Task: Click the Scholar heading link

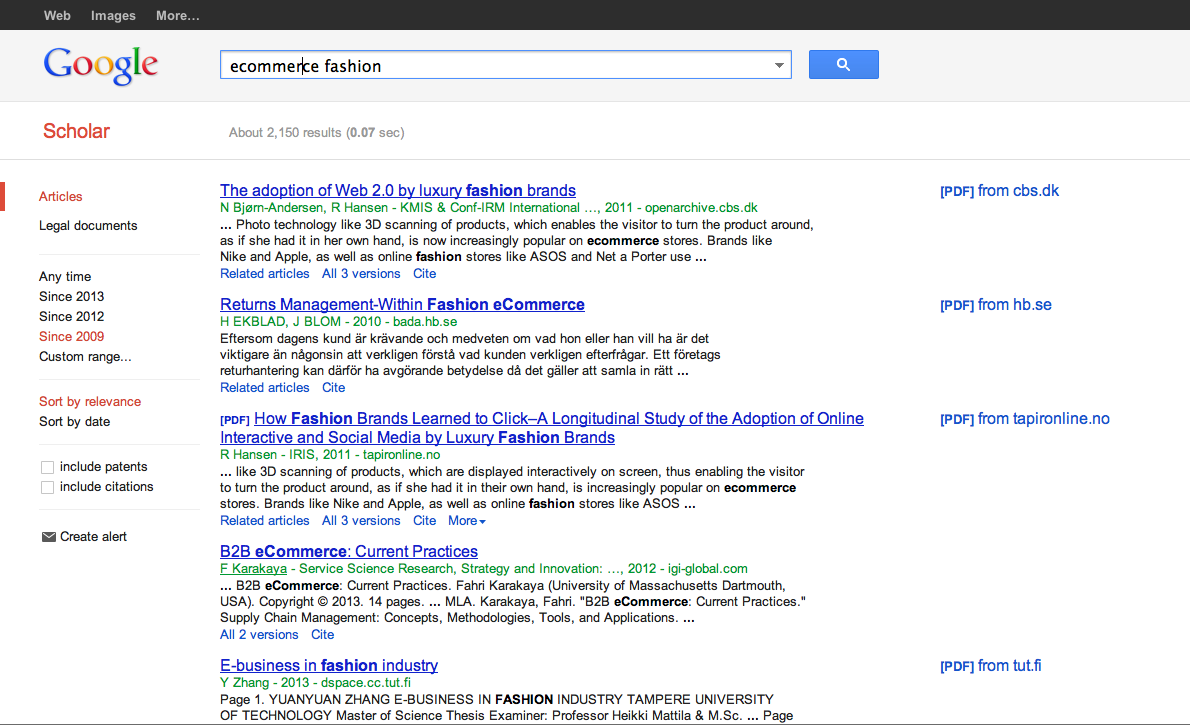Action: coord(77,131)
